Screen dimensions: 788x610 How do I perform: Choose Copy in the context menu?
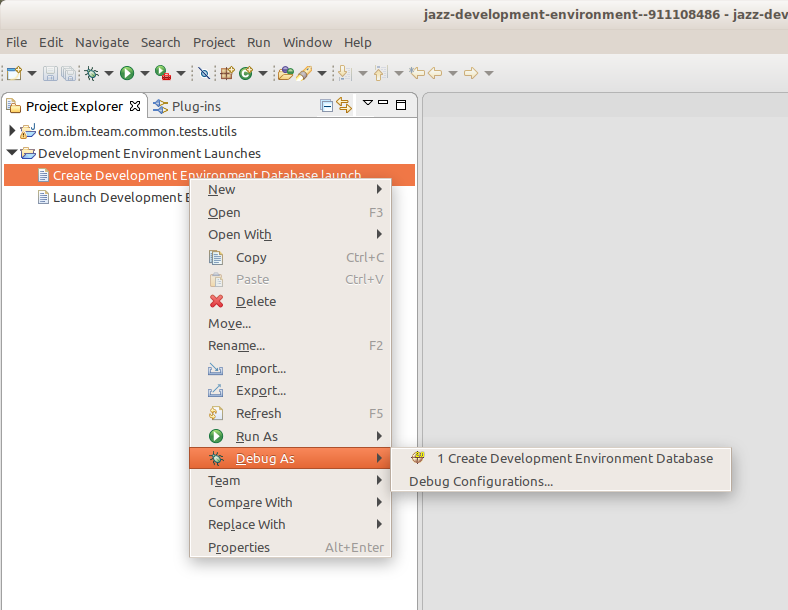(290, 257)
